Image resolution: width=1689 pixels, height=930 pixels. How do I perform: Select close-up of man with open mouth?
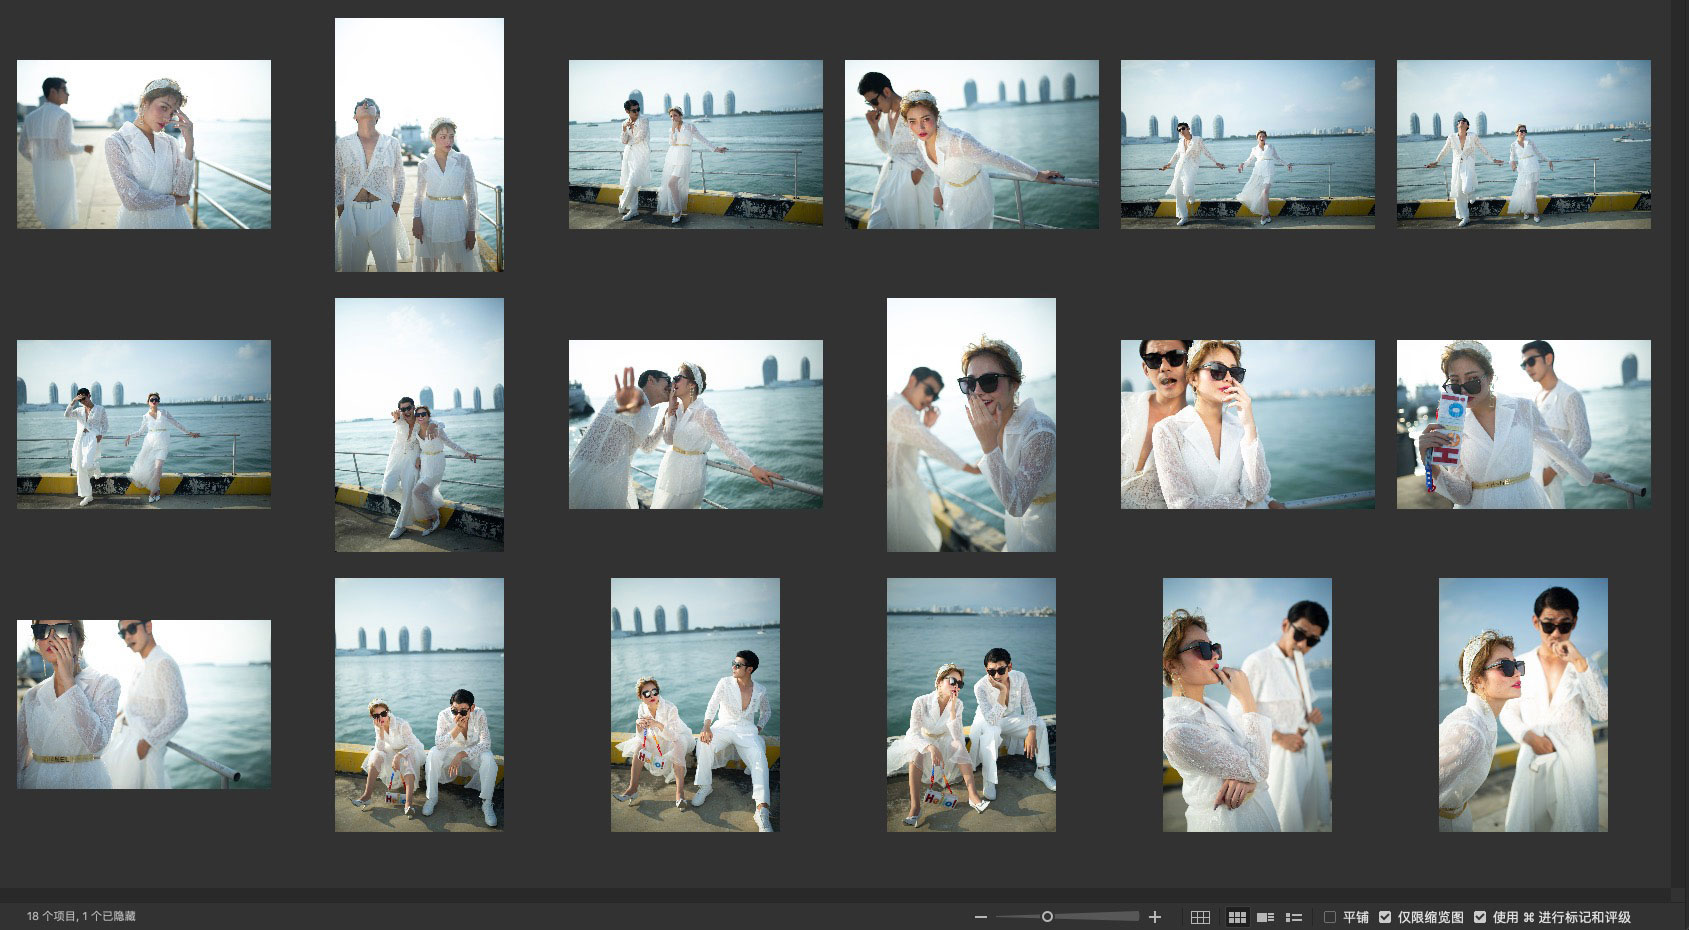(1247, 424)
